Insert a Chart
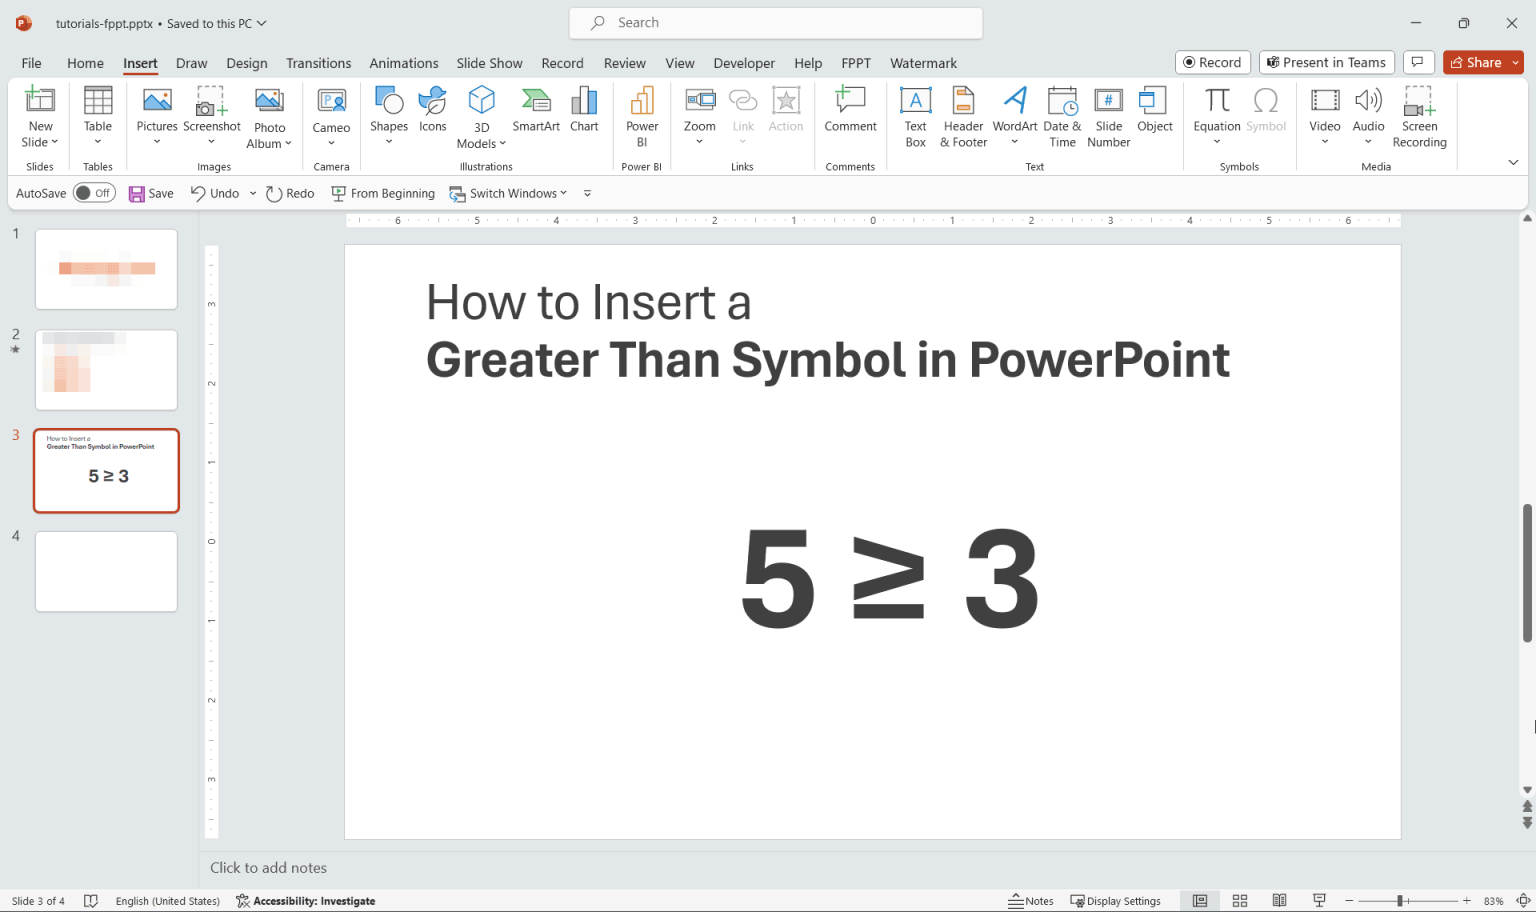 [584, 110]
